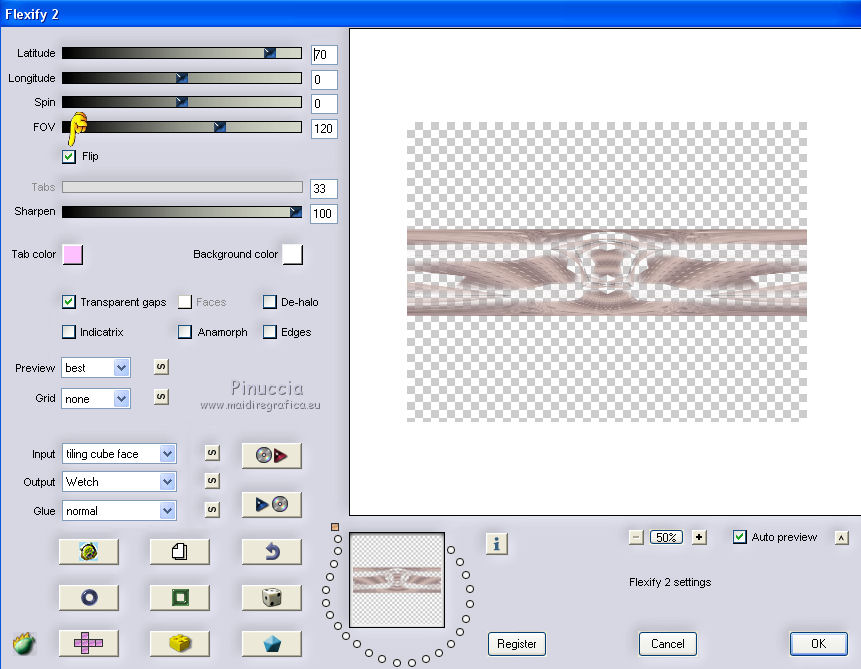Click the Latitude value field

[x=324, y=54]
